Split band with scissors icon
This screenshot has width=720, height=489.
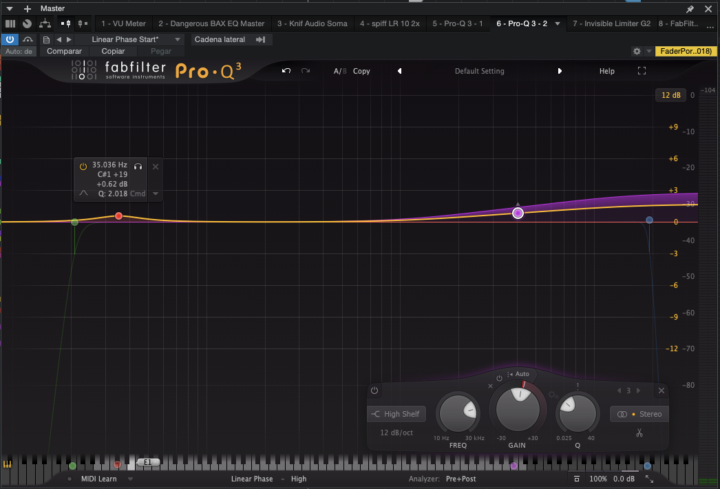[639, 433]
